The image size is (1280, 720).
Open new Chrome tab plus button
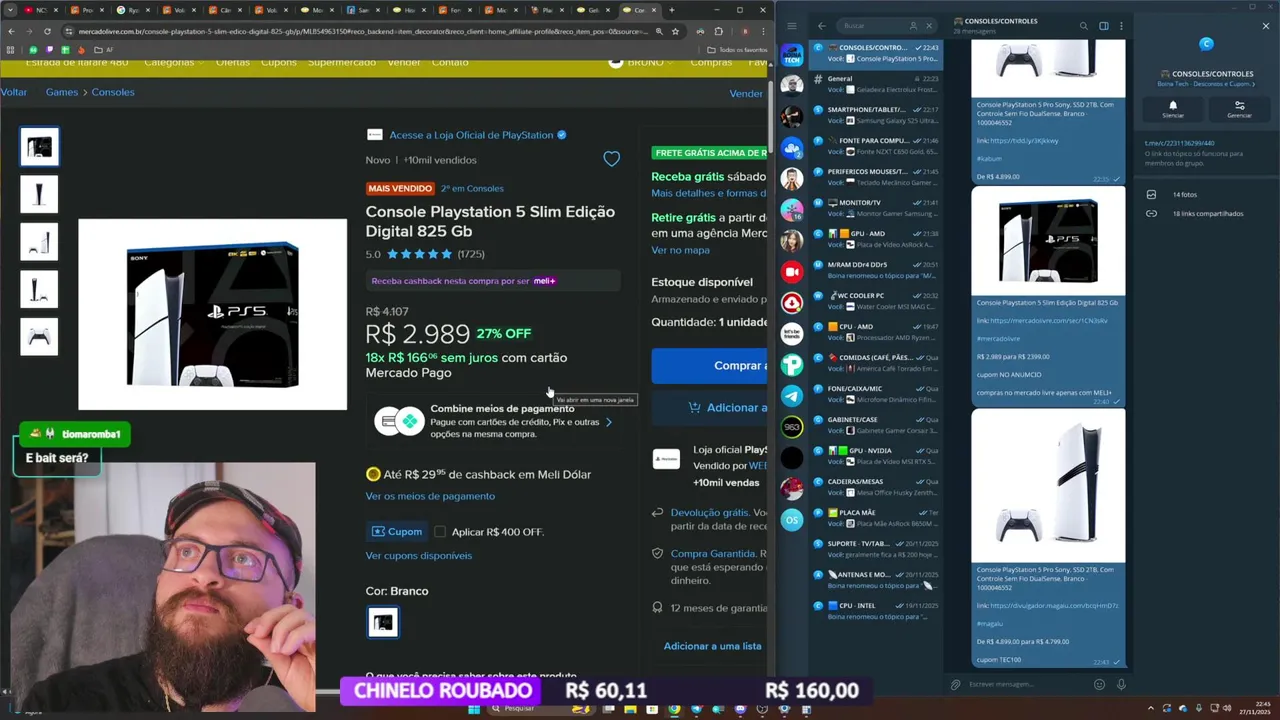click(671, 10)
